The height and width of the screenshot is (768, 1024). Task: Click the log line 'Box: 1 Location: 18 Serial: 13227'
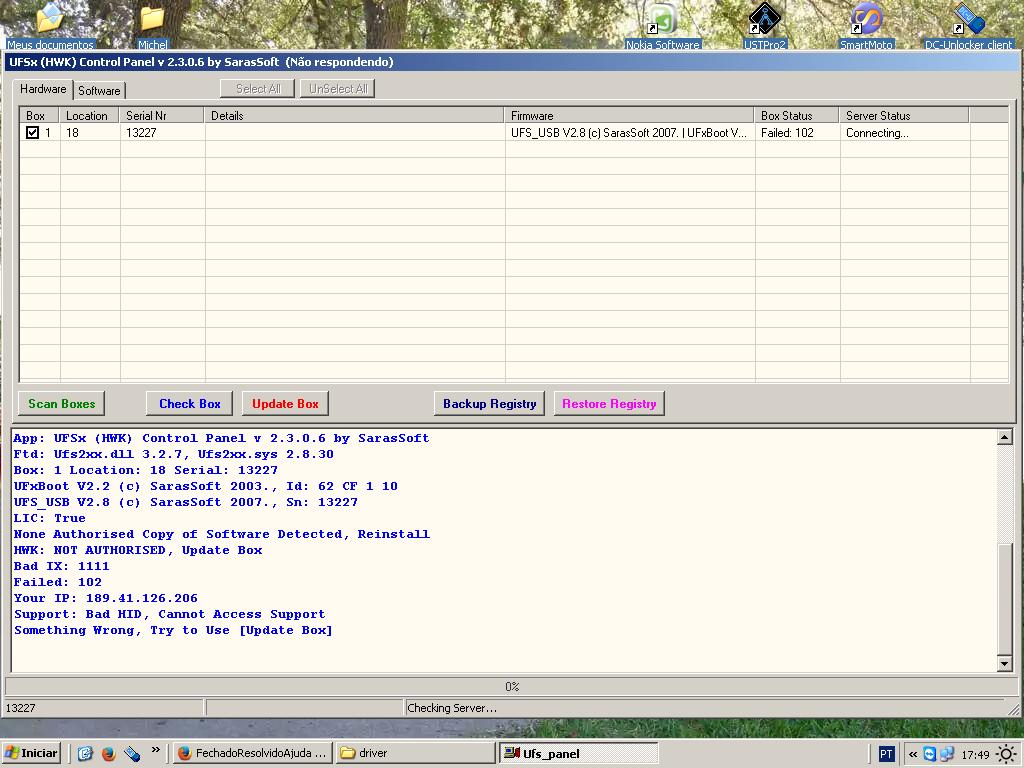pos(146,470)
